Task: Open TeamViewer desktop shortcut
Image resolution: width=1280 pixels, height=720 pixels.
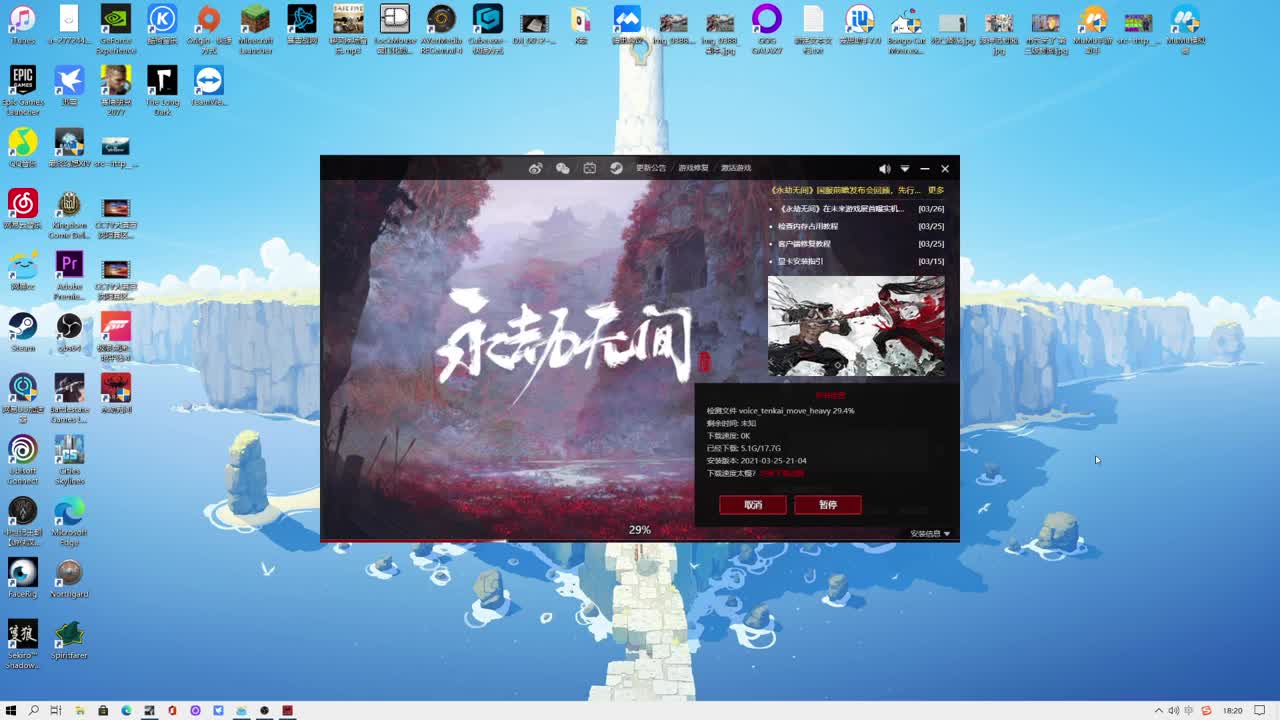Action: (208, 86)
